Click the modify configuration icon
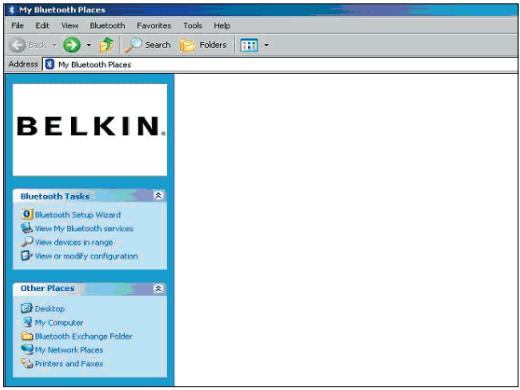 click(26, 256)
